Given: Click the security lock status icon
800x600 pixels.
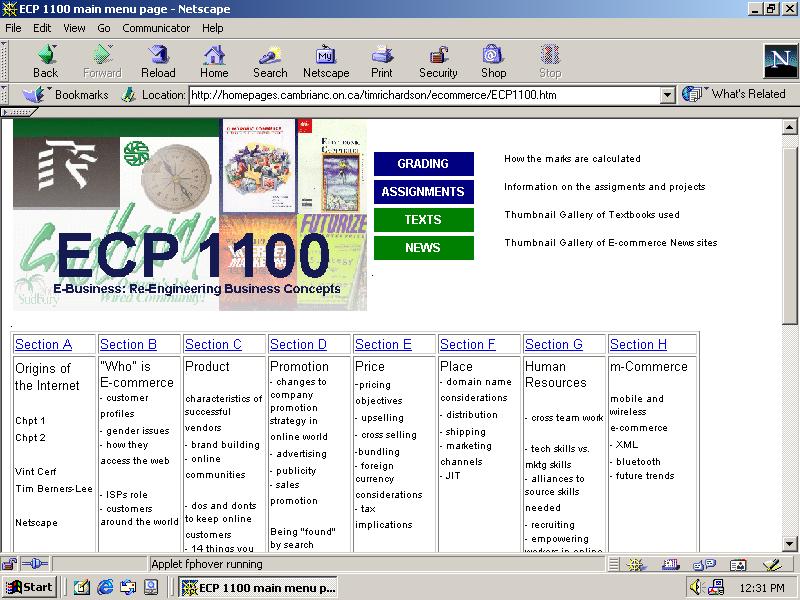Looking at the screenshot, I should coord(9,564).
